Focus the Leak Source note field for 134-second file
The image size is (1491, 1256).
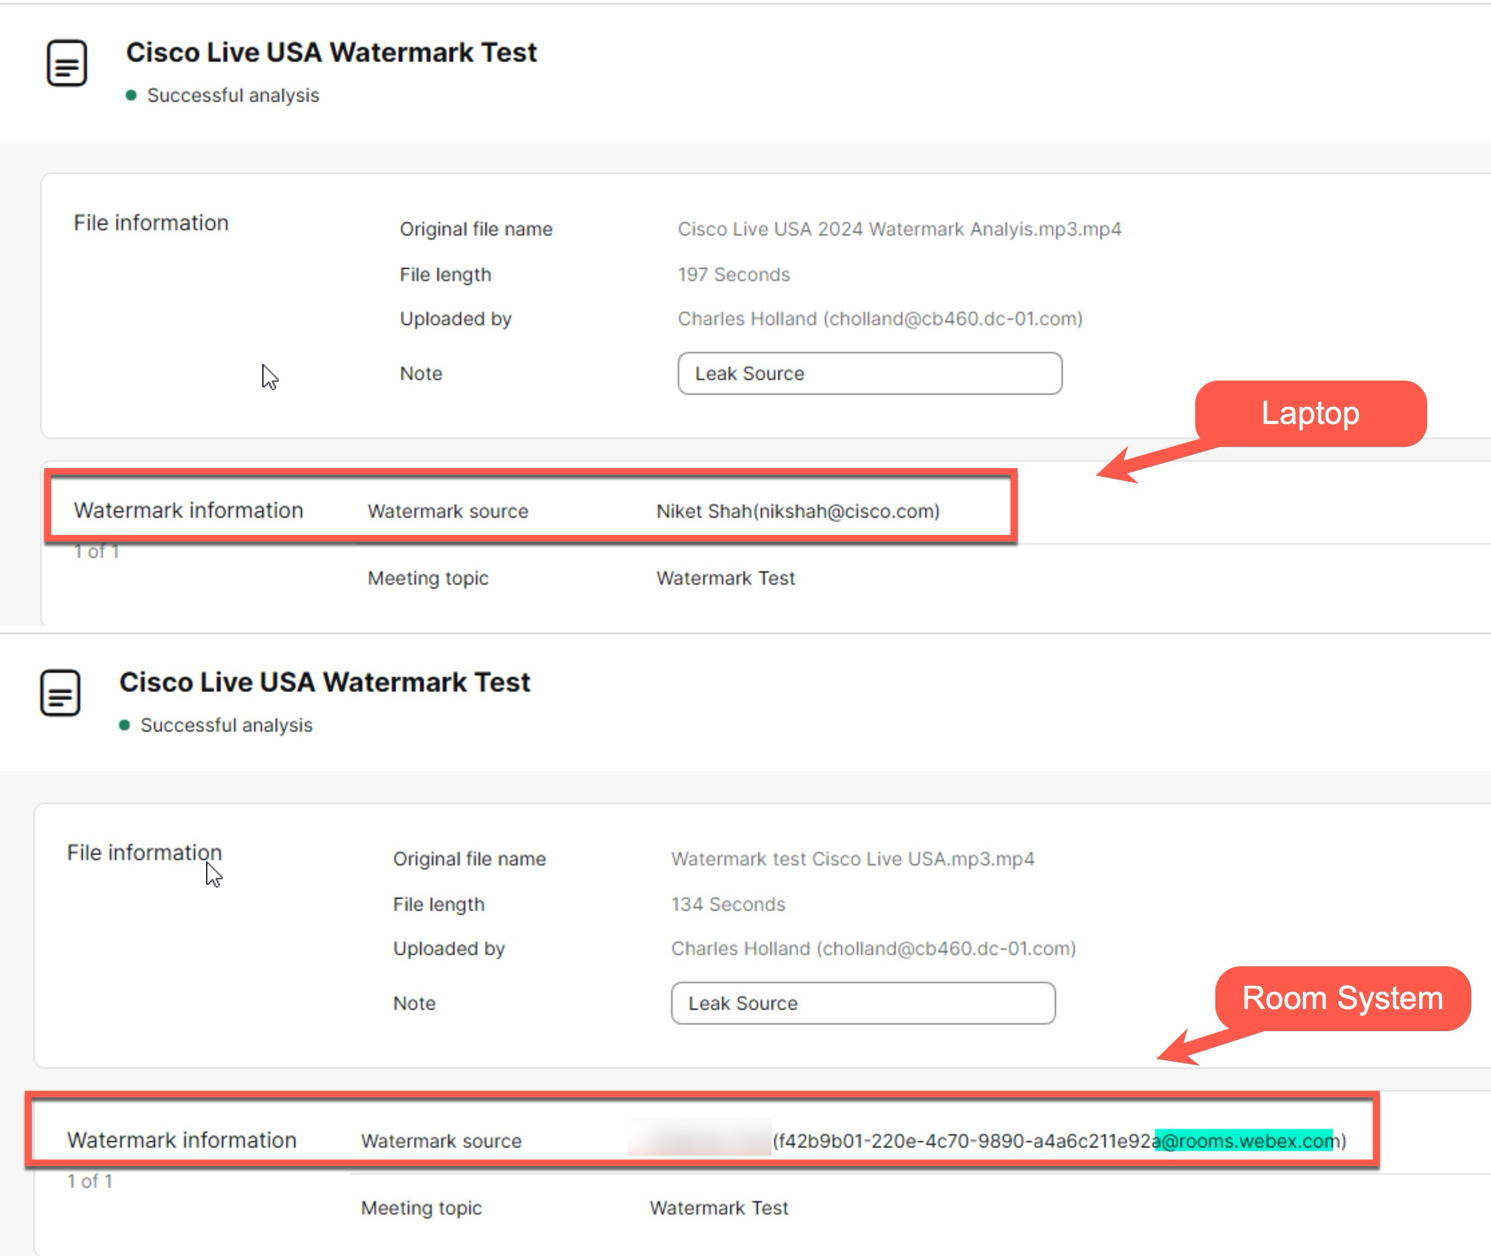point(862,1003)
